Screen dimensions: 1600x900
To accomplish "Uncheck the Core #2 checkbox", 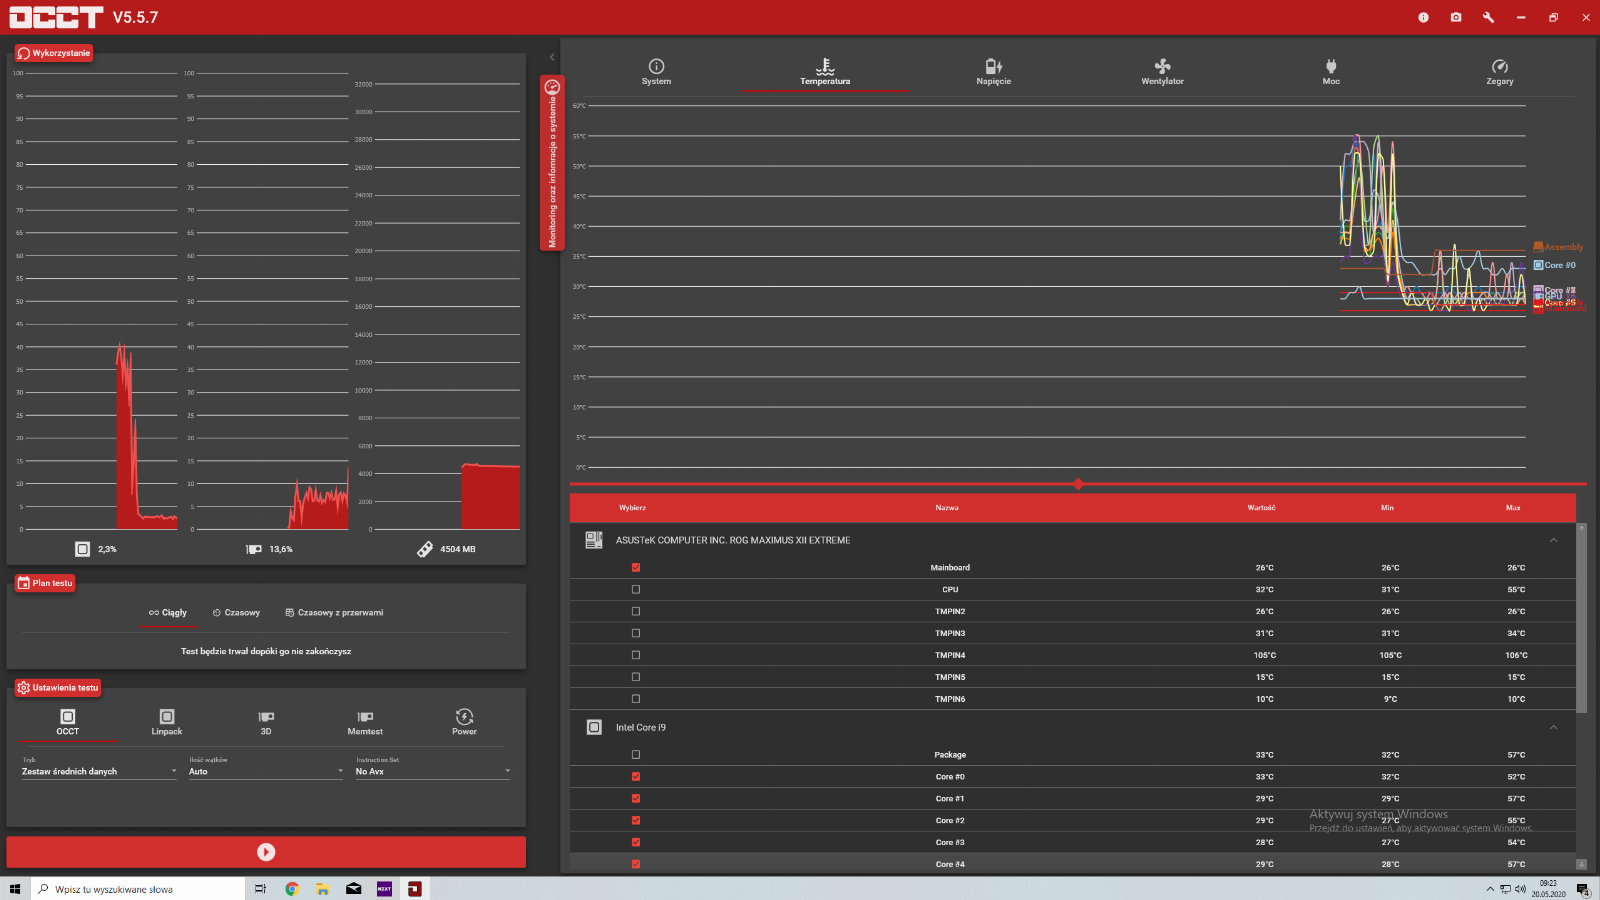I will pos(636,820).
